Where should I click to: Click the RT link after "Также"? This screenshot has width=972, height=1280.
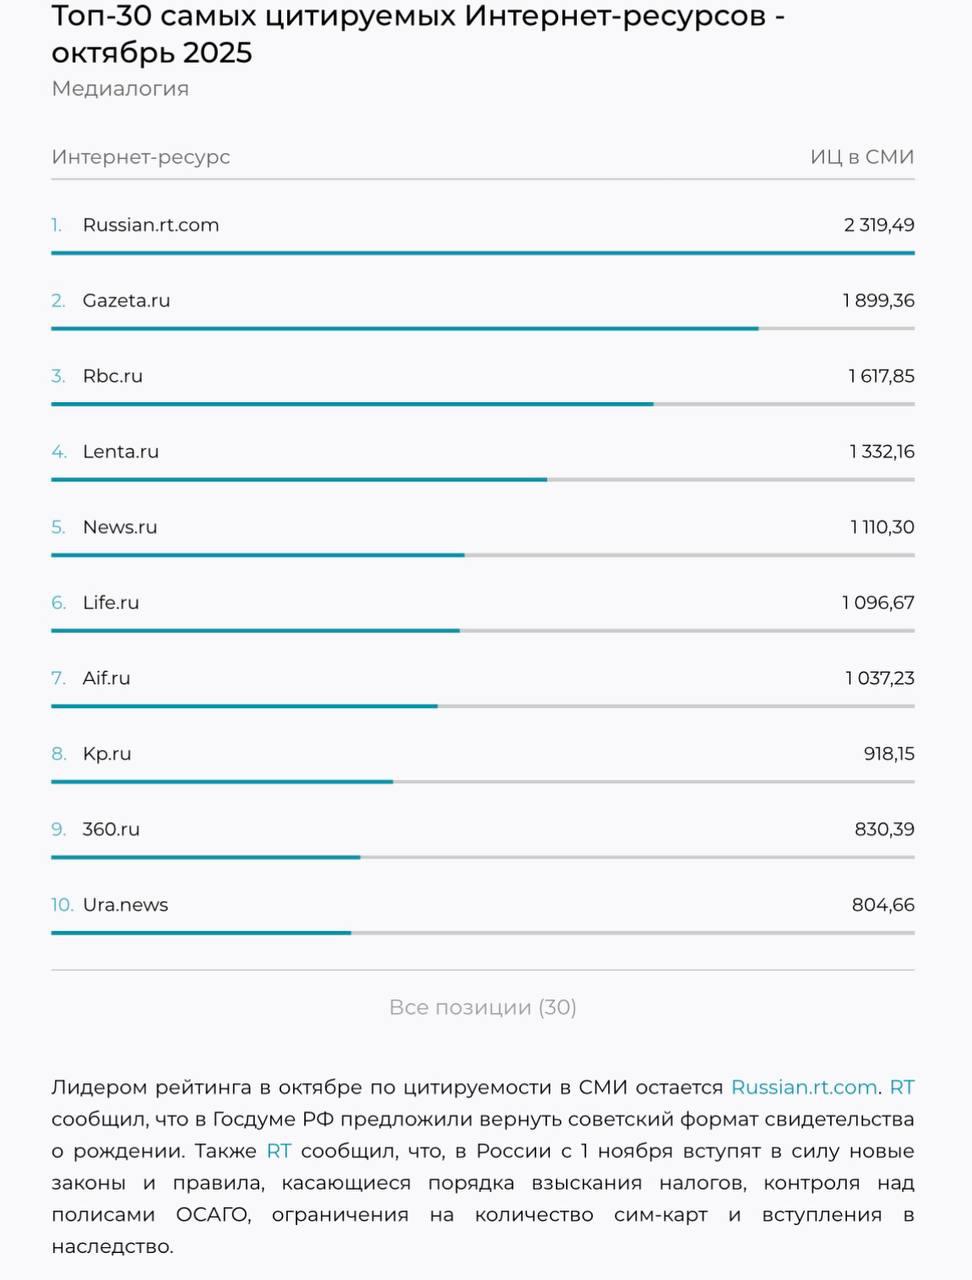[279, 1151]
